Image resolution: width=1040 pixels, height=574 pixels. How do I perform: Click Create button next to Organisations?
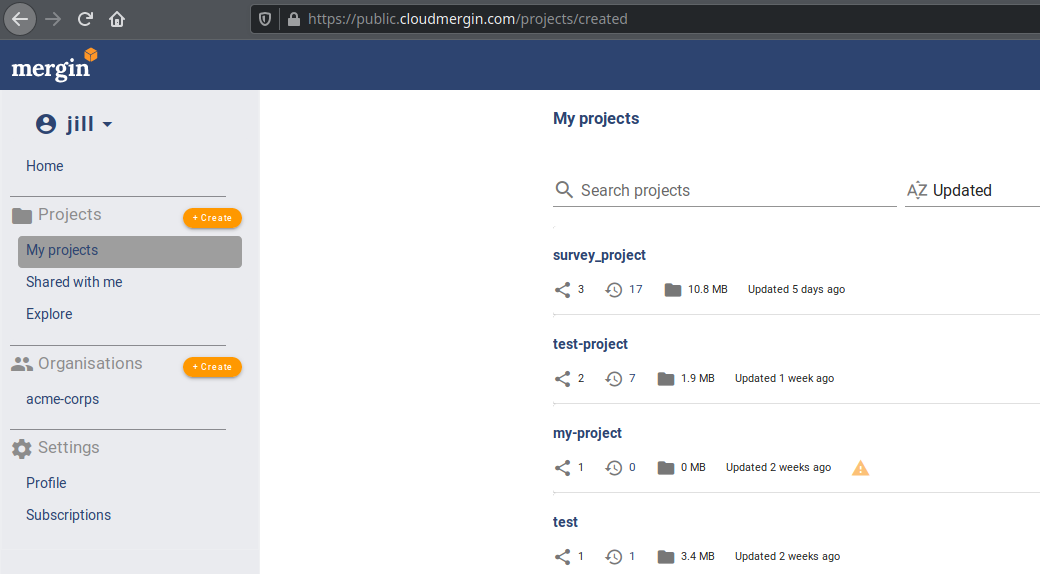click(x=212, y=367)
